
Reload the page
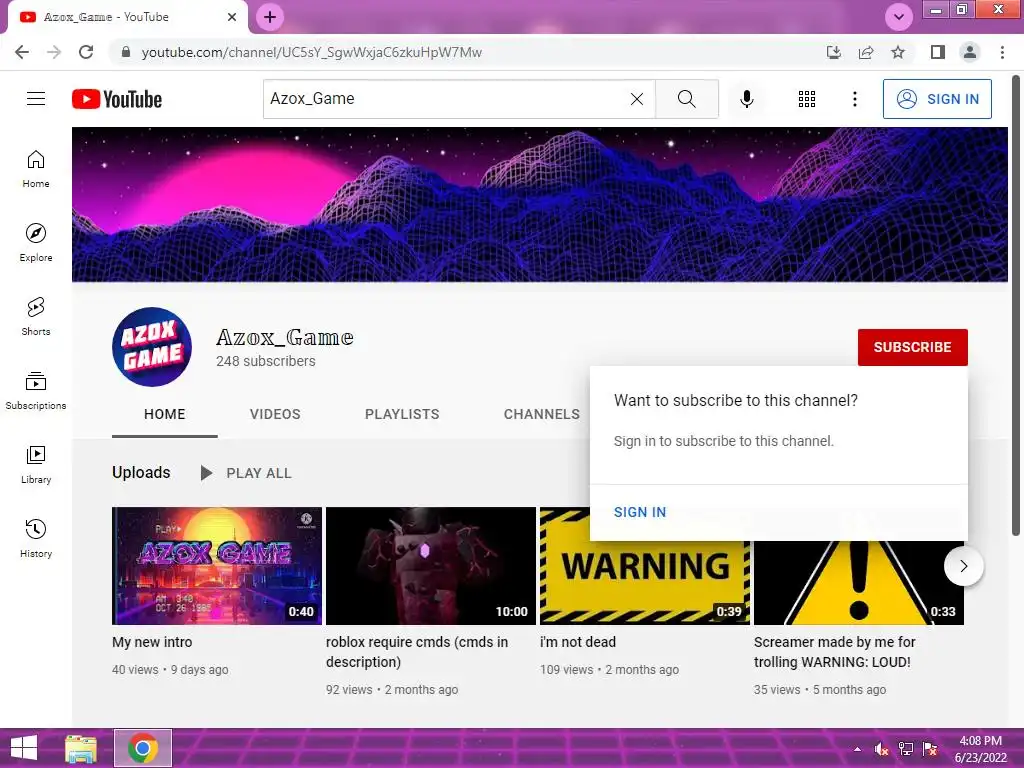click(x=86, y=52)
